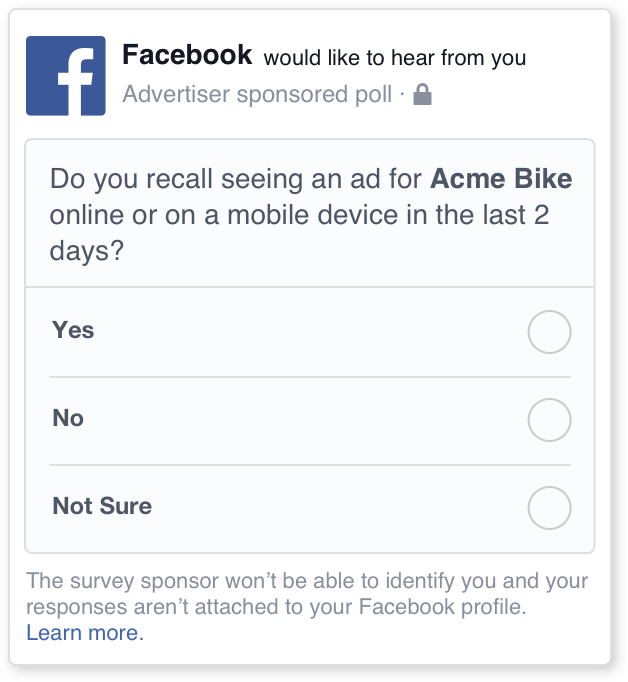
Task: Select the Yes radio button
Action: coord(549,332)
